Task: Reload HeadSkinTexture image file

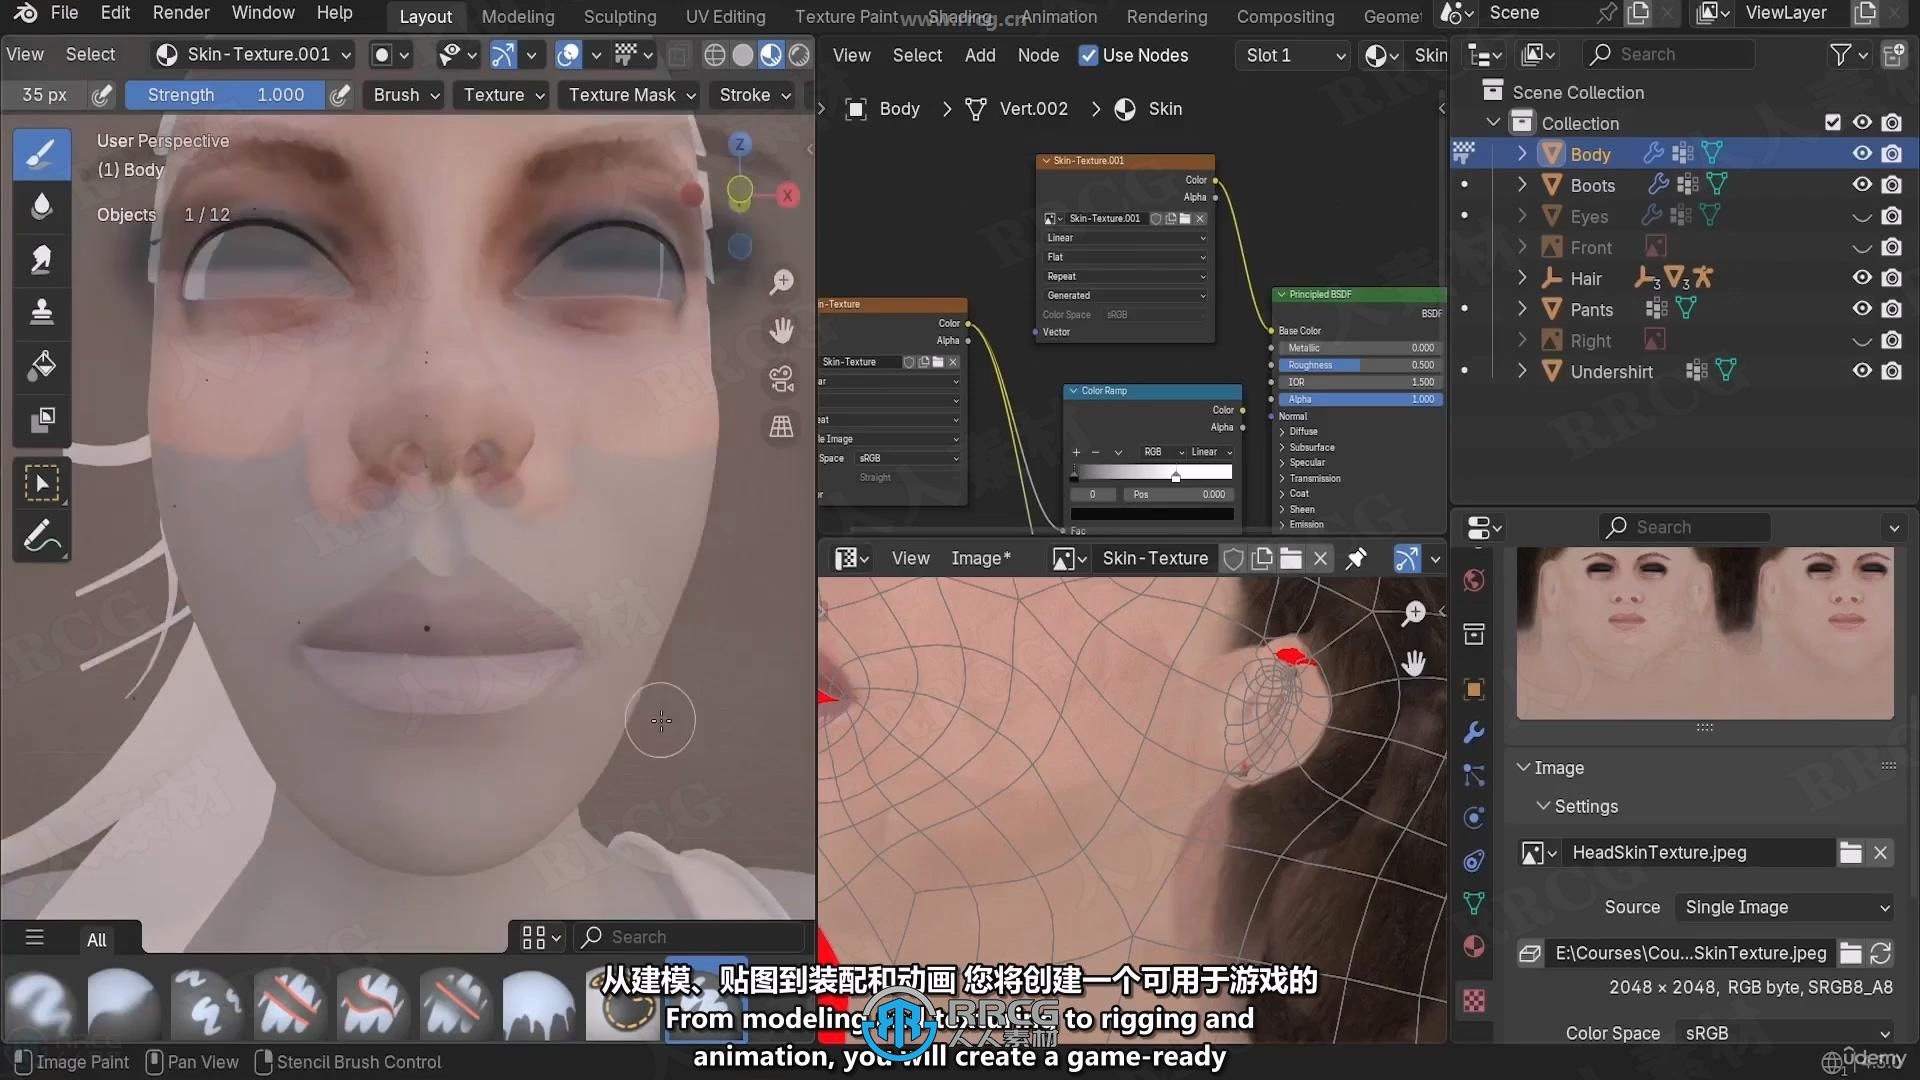Action: pos(1880,953)
